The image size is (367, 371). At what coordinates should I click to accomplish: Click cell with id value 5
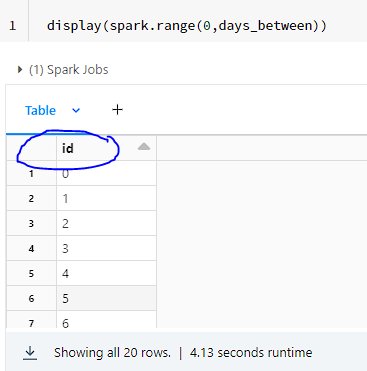click(x=106, y=298)
